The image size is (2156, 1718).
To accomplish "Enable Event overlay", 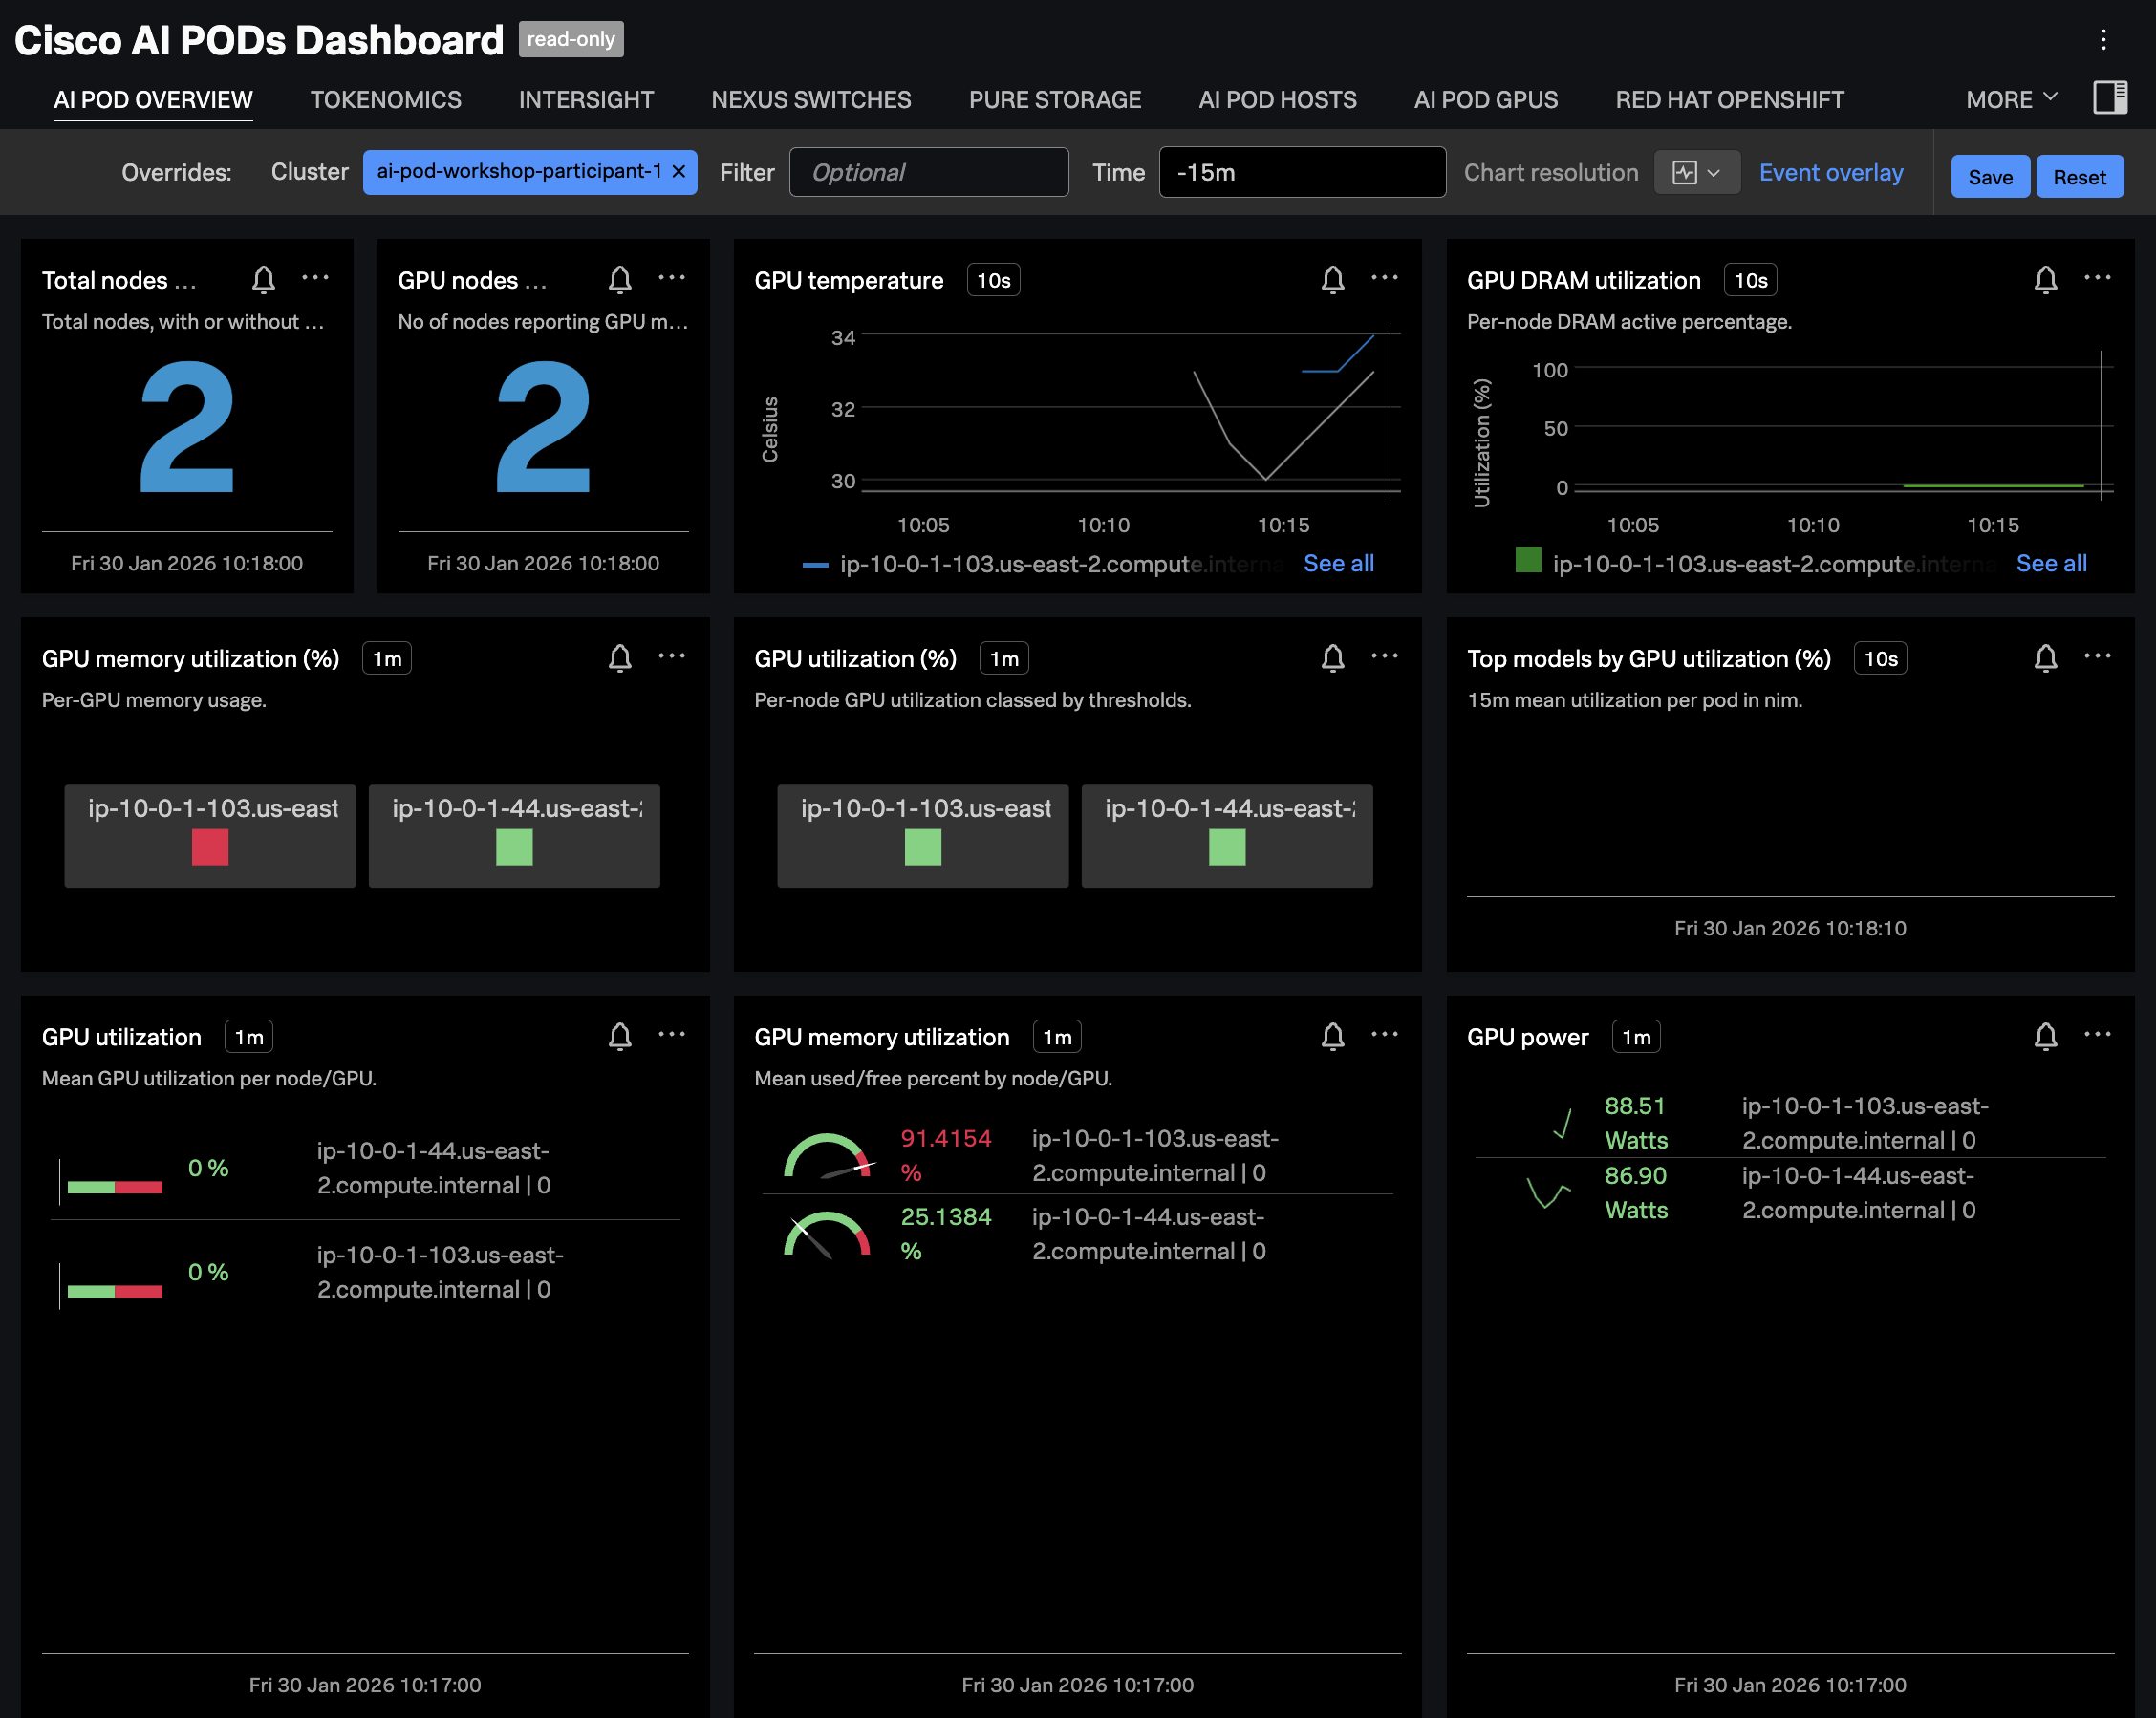I will pos(1831,172).
